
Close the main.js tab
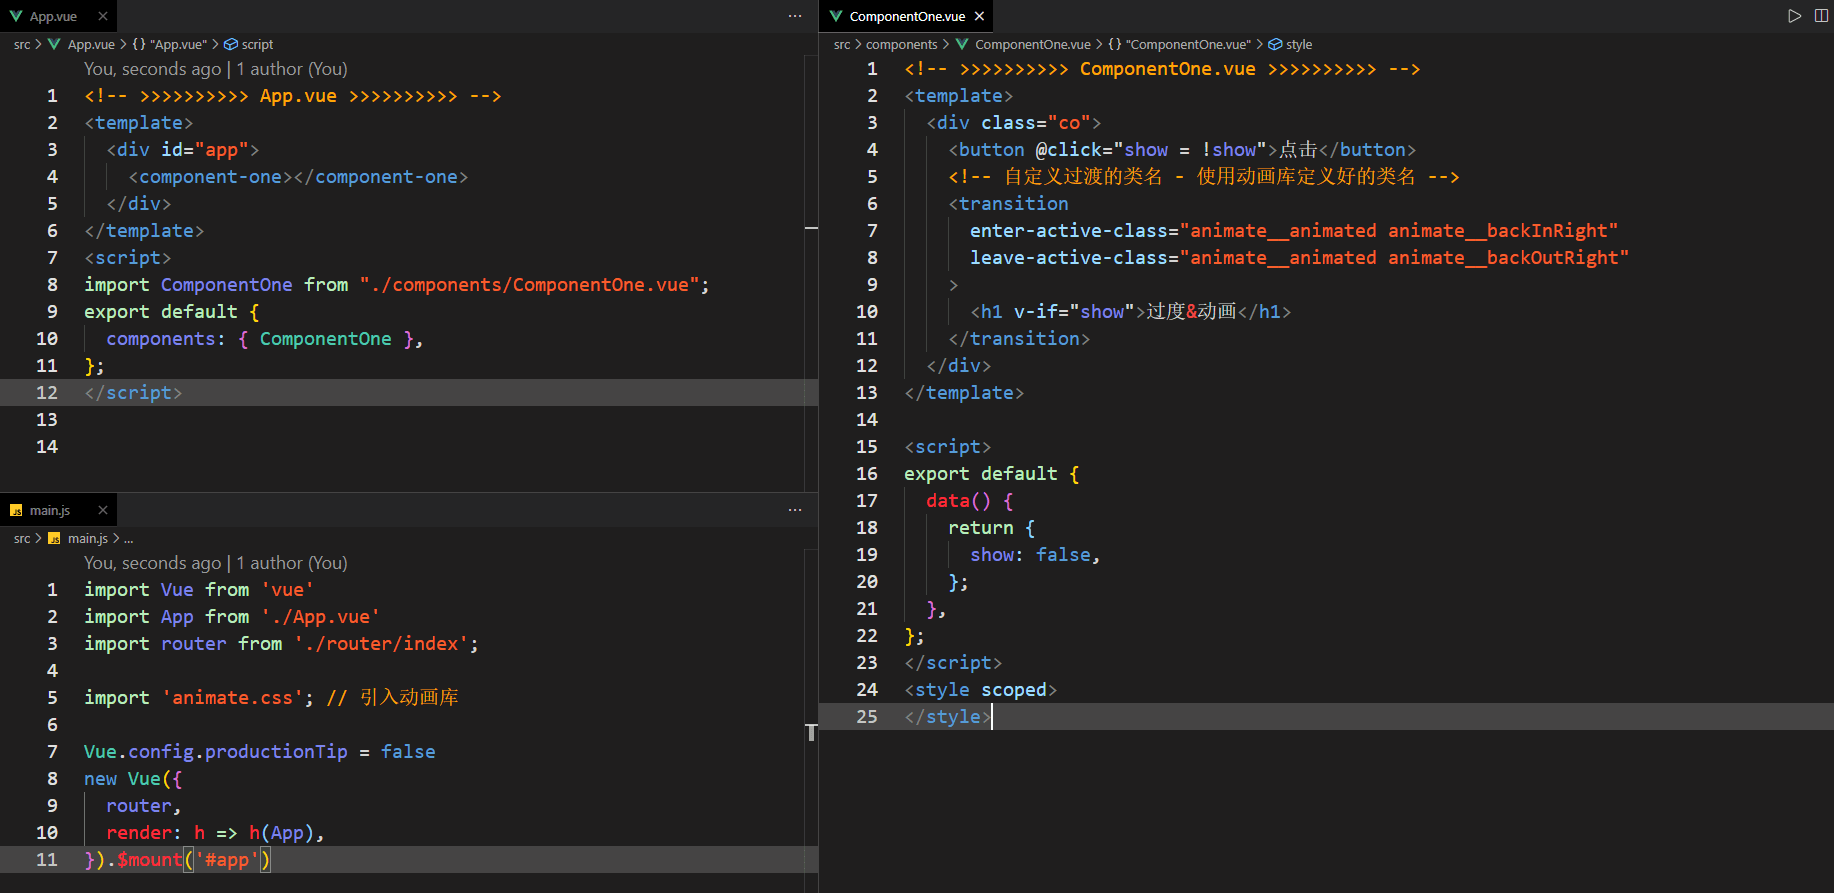(x=103, y=510)
